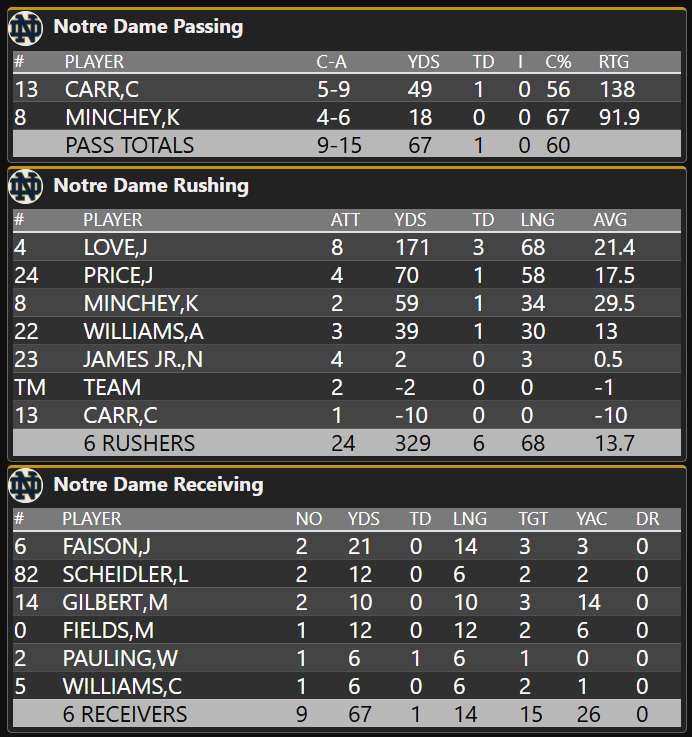Click the TGT column header
The image size is (692, 737).
(533, 519)
